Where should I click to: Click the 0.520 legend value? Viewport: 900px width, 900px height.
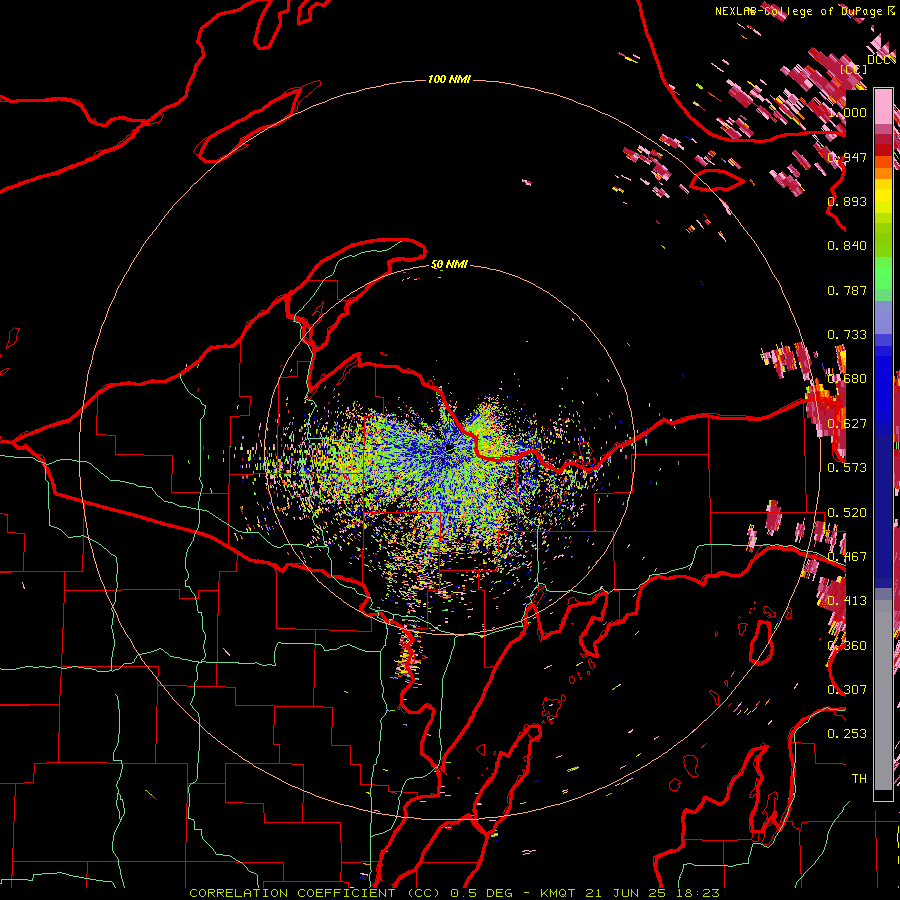coord(847,513)
